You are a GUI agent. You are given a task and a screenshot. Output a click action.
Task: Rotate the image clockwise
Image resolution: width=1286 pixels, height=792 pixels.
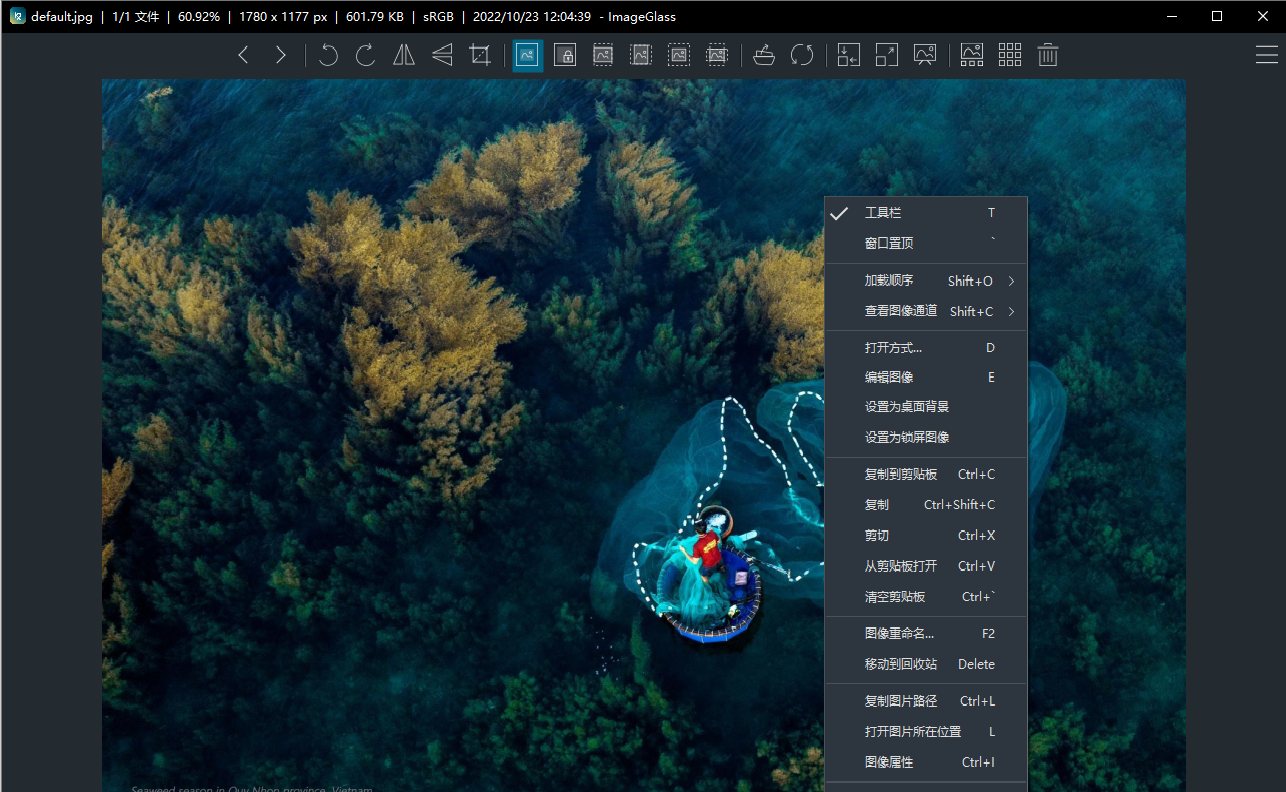(x=366, y=55)
